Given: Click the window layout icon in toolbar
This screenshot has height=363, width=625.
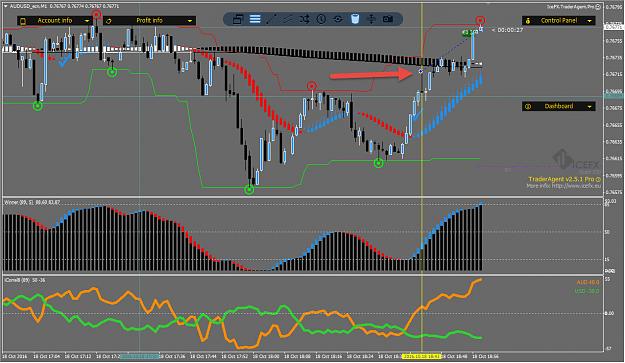Looking at the screenshot, I should [238, 19].
